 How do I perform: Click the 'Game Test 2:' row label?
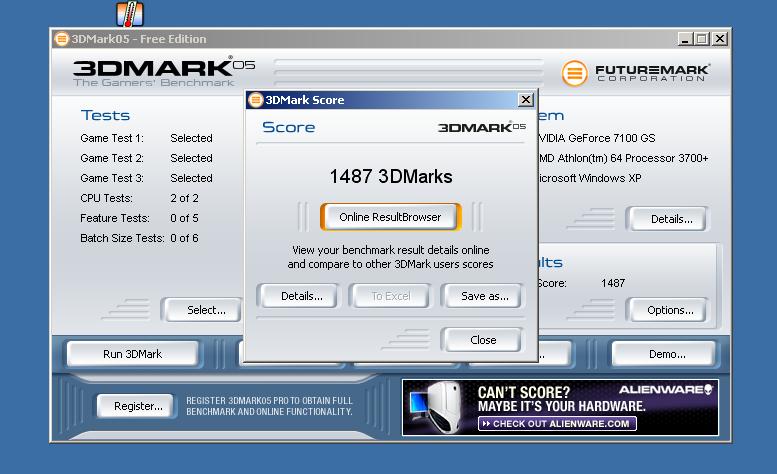coord(112,158)
